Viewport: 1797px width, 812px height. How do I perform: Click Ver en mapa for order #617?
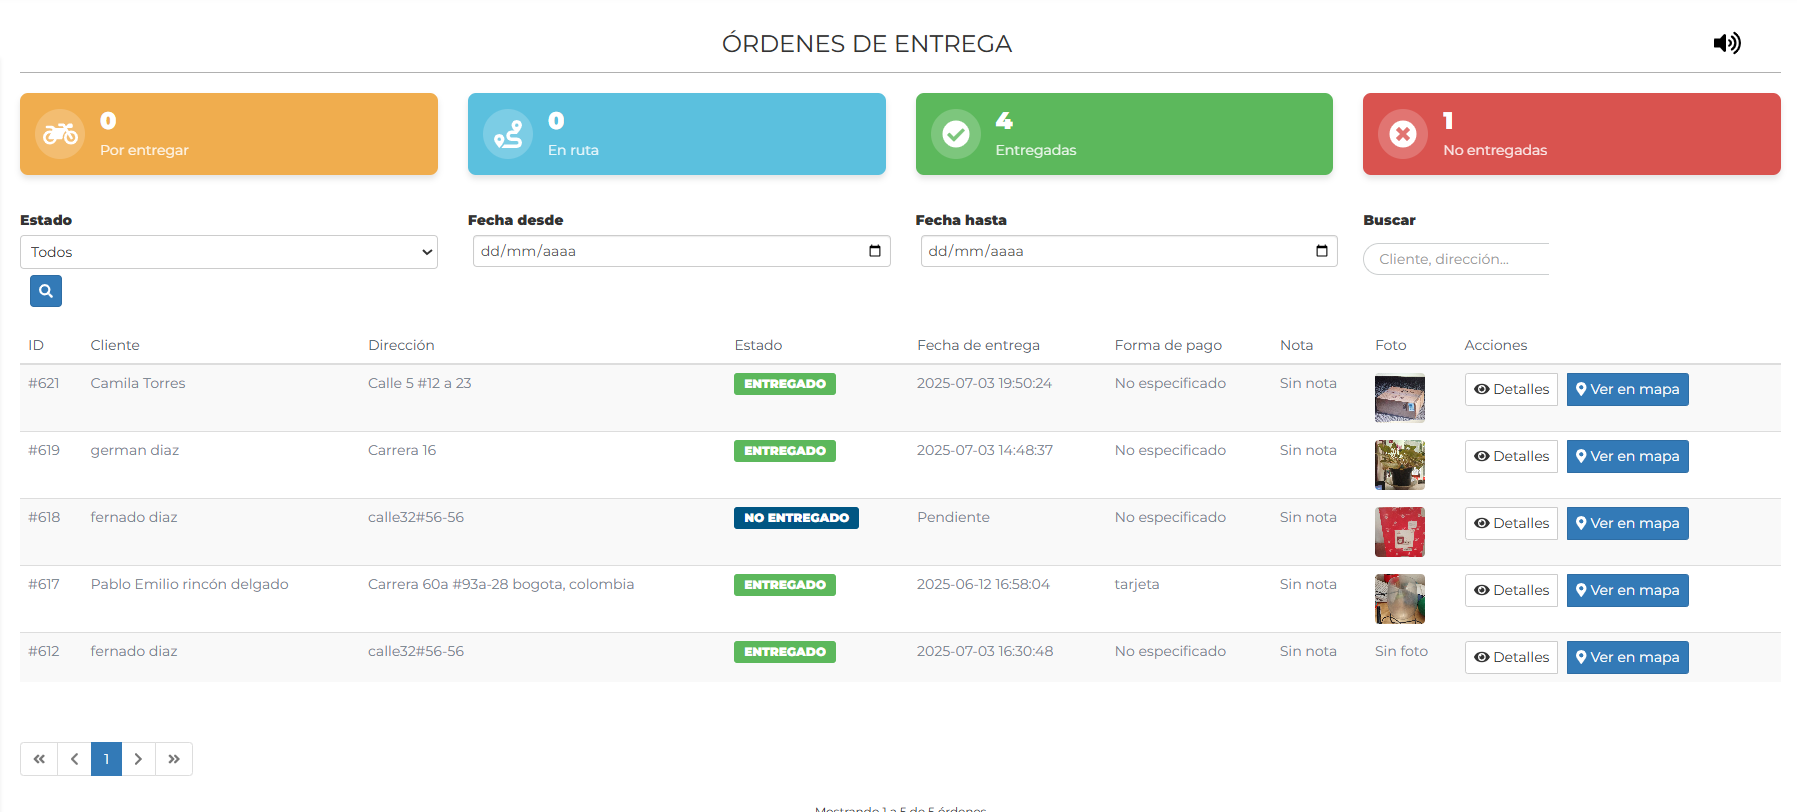pyautogui.click(x=1628, y=590)
